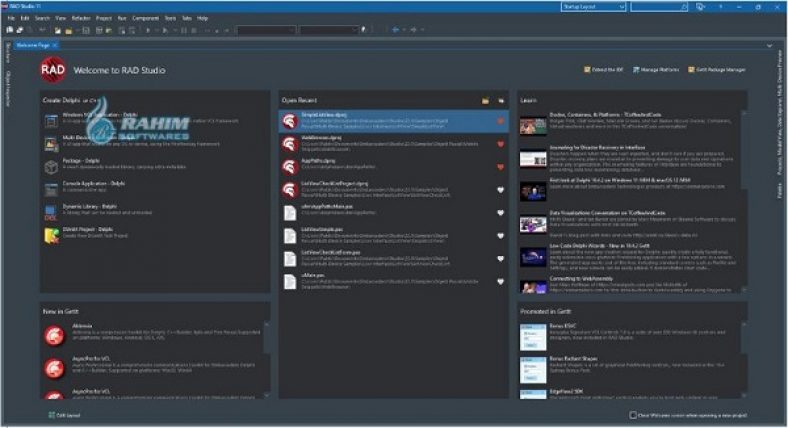Open the Refactor menu
This screenshot has width=788, height=428.
(81, 19)
